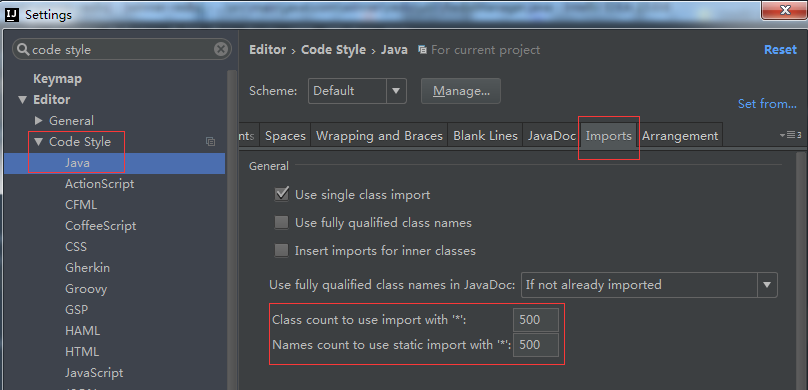
Task: Select CSS code style
Action: click(x=76, y=247)
